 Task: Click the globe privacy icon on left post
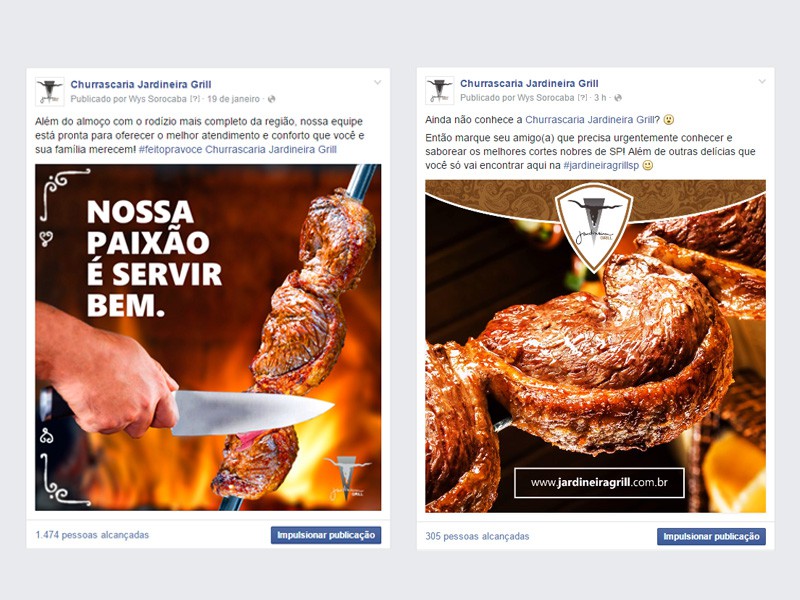tap(271, 99)
